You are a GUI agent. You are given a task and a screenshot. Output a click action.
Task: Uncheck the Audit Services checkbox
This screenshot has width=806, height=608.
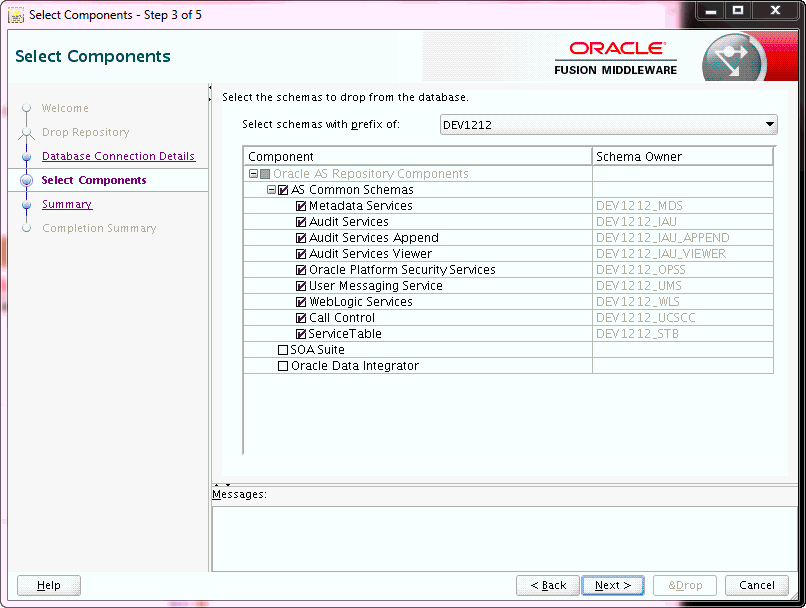301,222
